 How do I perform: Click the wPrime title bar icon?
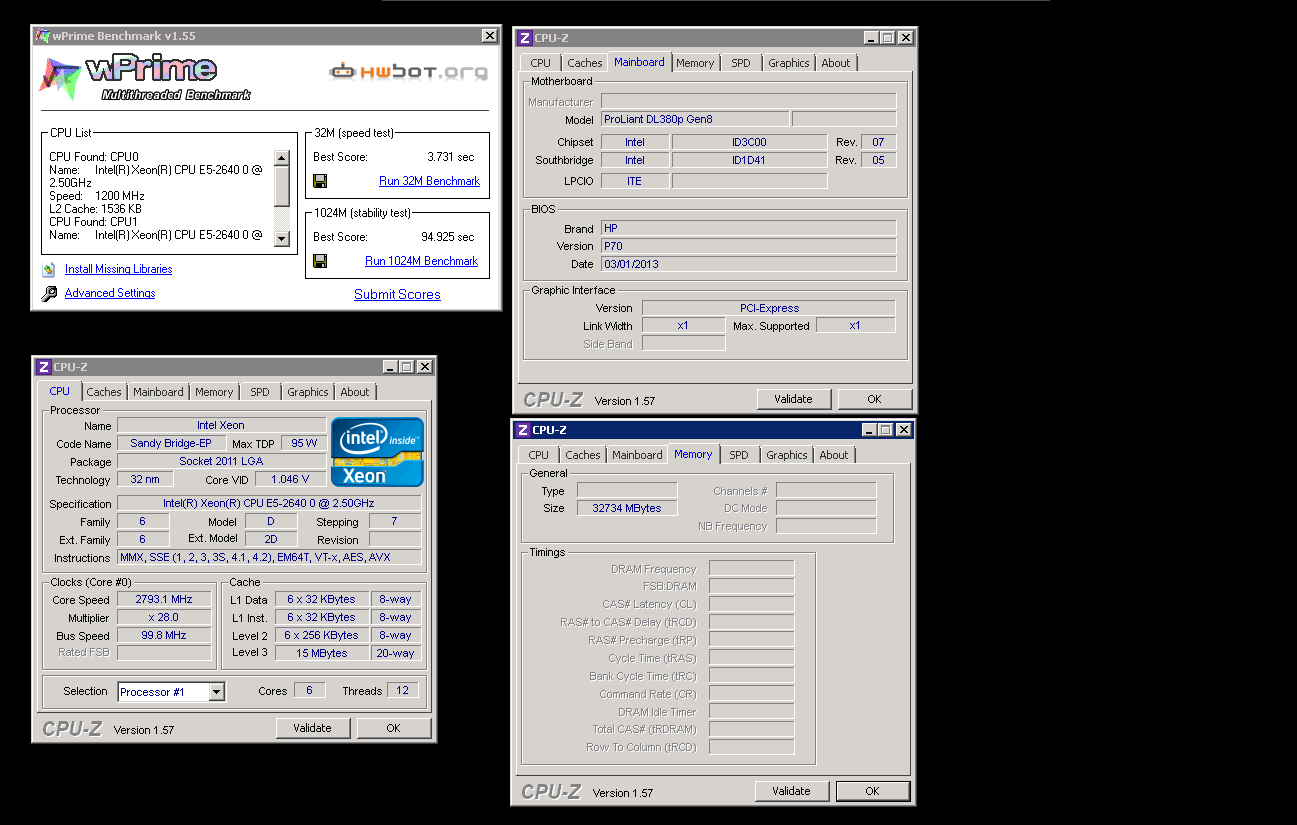pos(43,36)
